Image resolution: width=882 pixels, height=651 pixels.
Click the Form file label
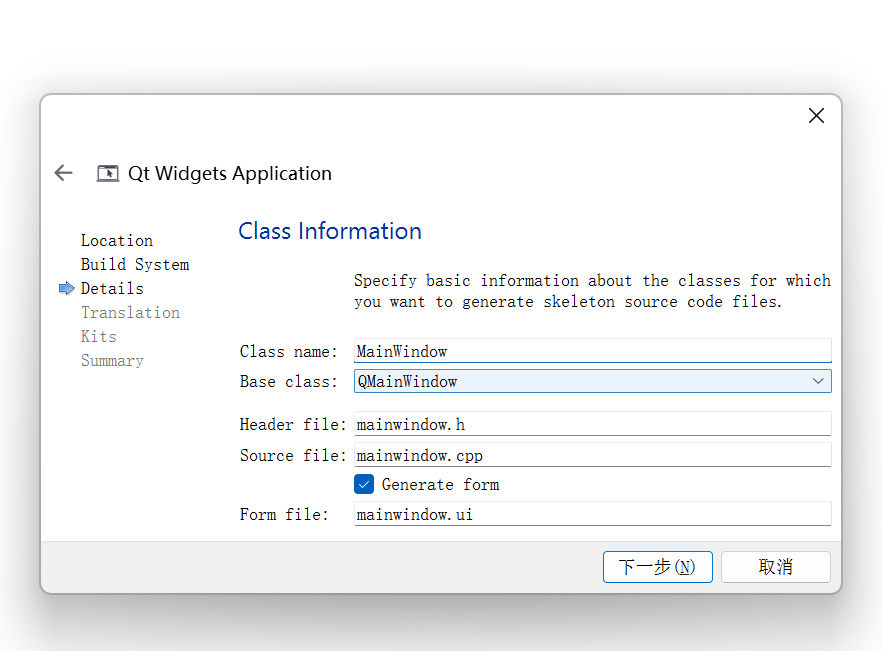[284, 514]
